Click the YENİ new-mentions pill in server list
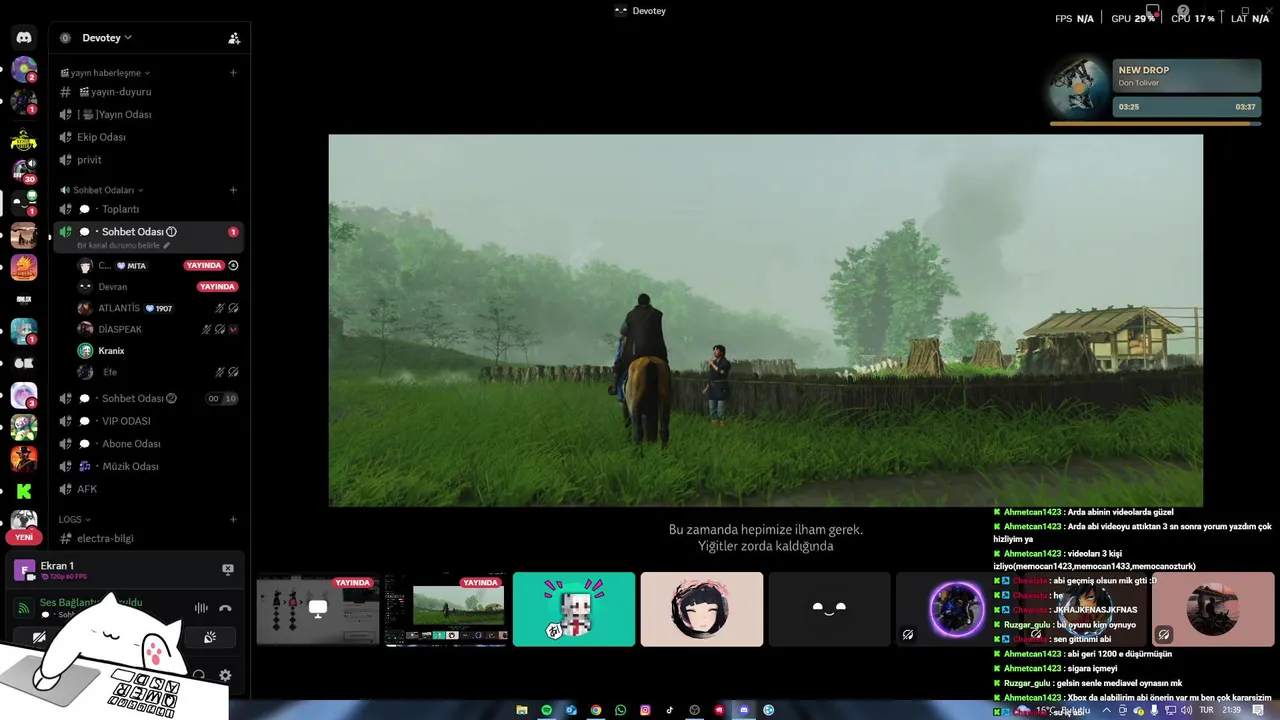This screenshot has height=720, width=1280. (24, 537)
